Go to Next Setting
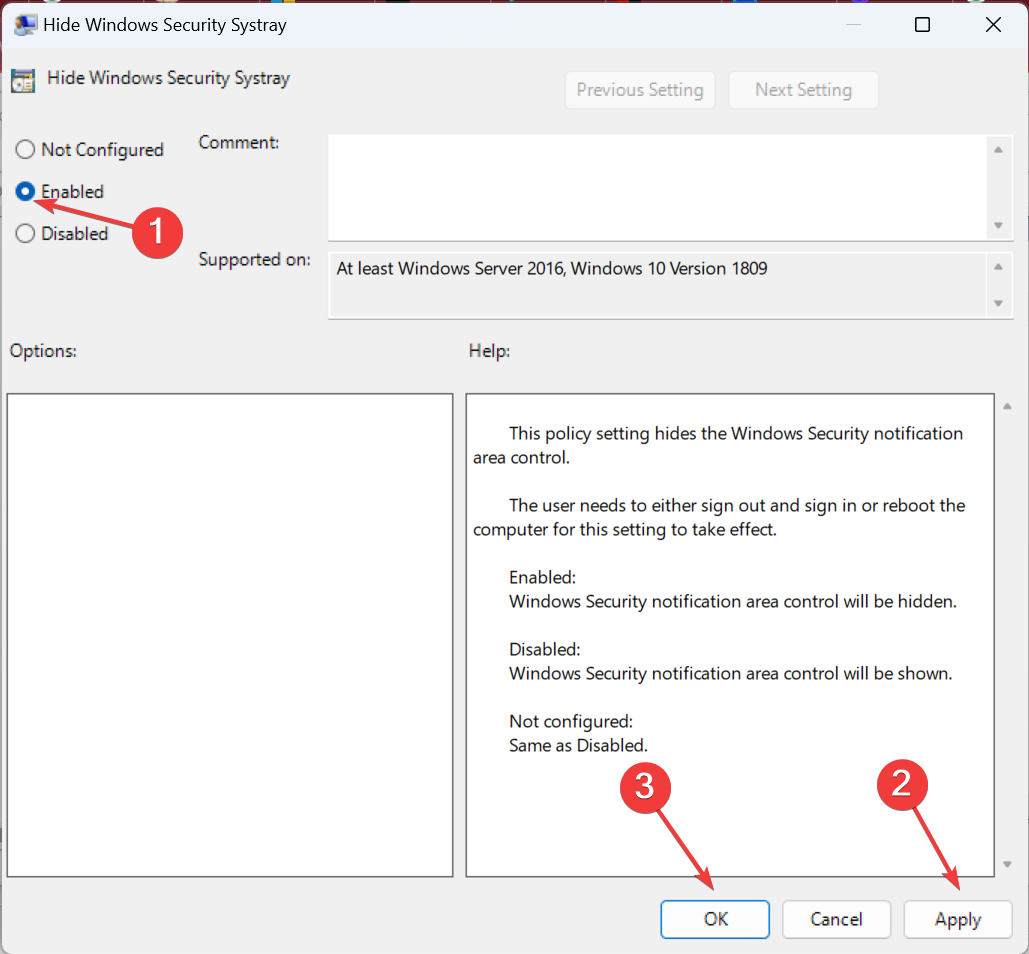Screen dimensions: 1029x954 click(803, 90)
